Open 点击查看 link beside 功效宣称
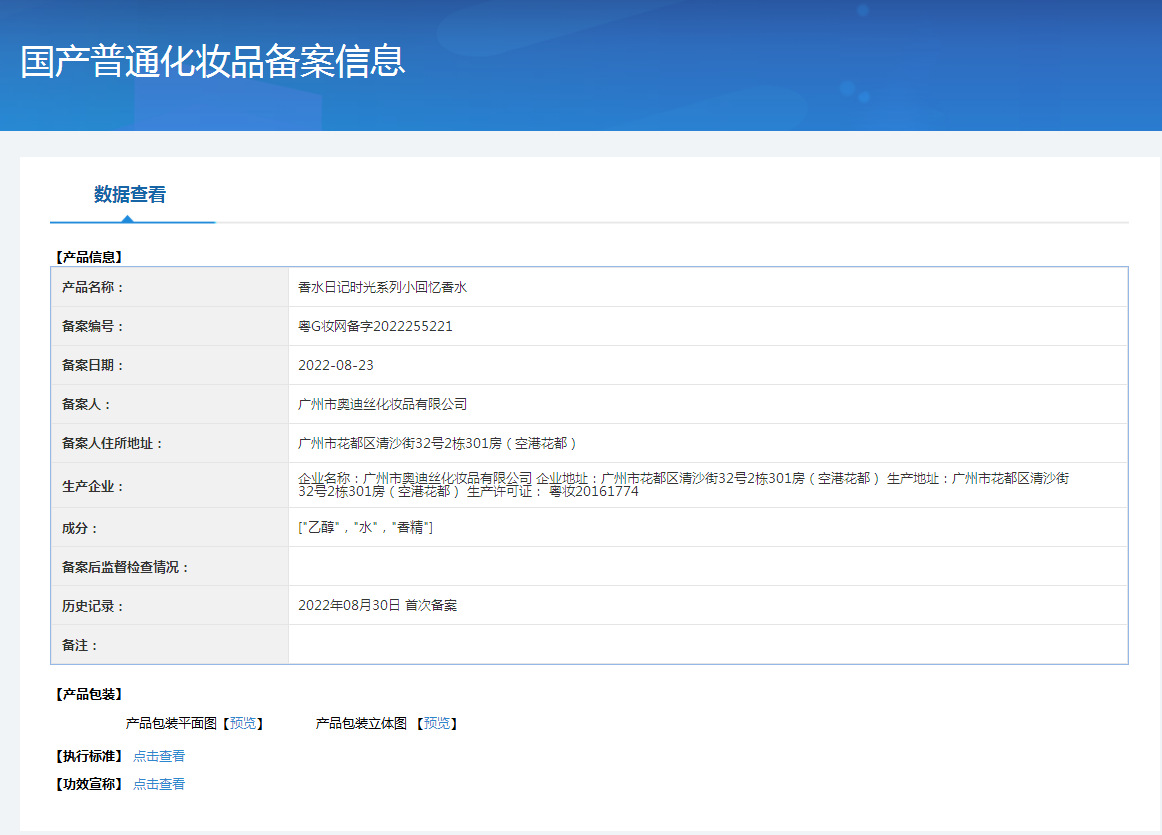Screen dimensions: 1162x835 point(159,784)
